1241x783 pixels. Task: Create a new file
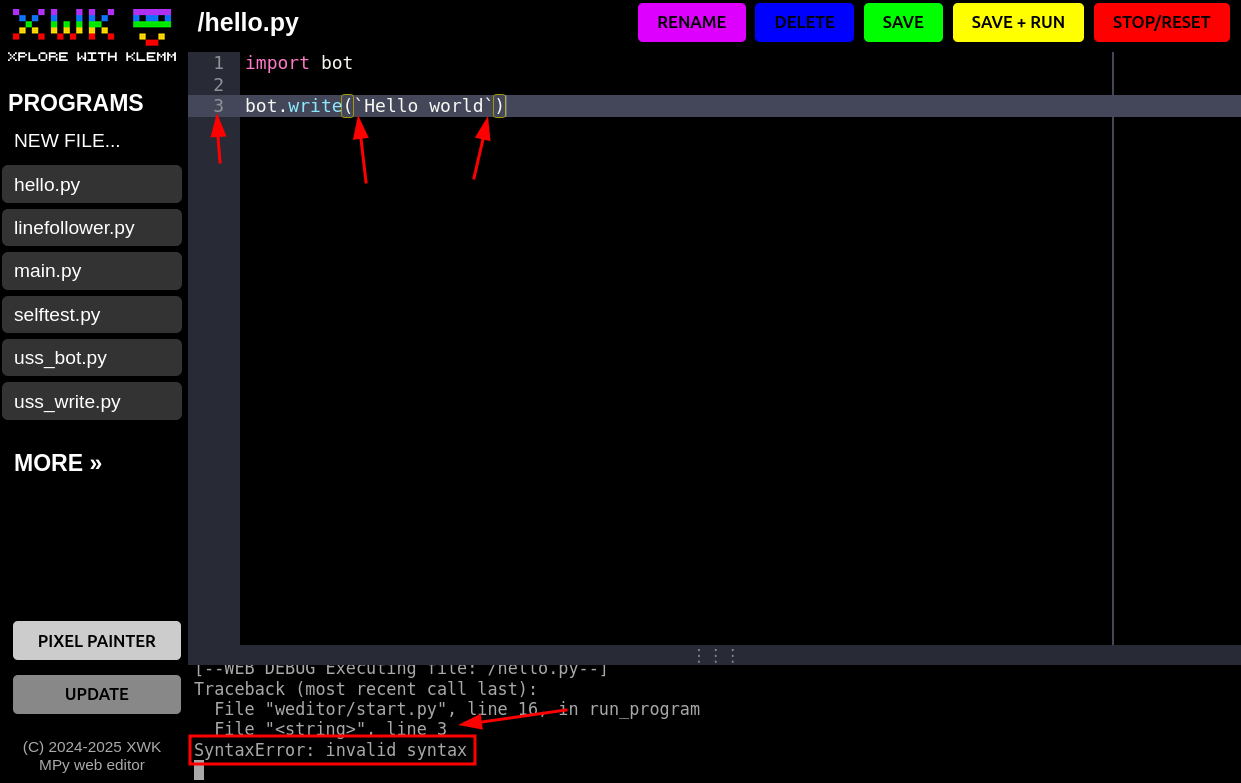pos(67,141)
